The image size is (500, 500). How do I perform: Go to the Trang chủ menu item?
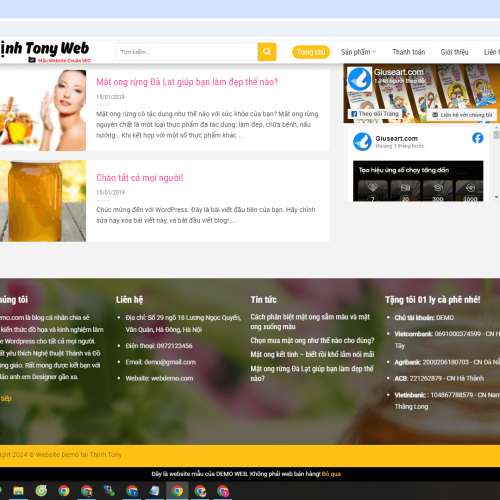[x=311, y=52]
